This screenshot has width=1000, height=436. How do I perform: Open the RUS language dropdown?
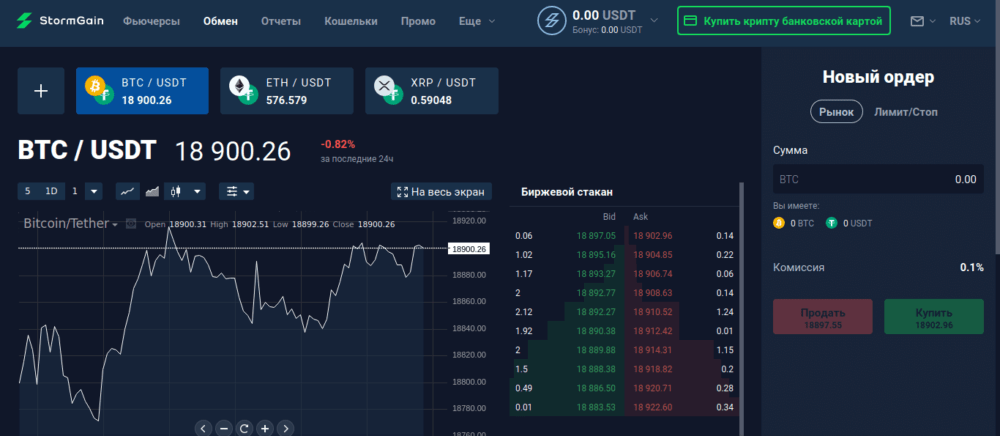pos(964,21)
